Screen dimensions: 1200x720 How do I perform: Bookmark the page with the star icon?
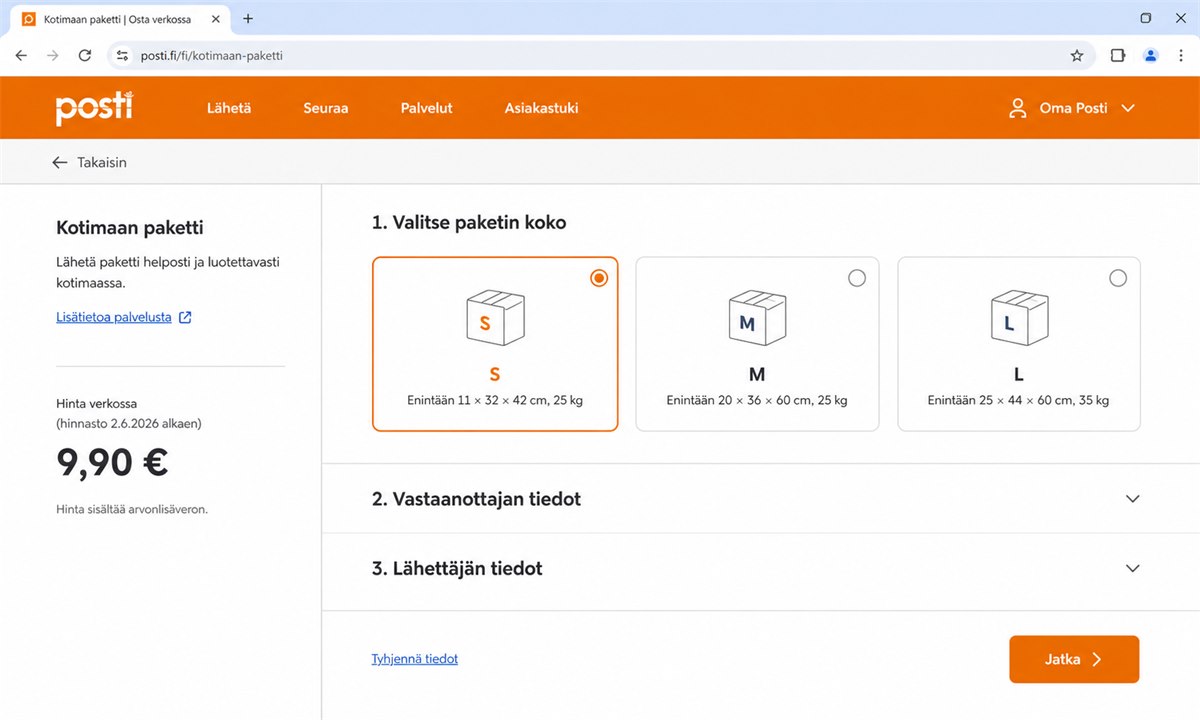pyautogui.click(x=1077, y=56)
